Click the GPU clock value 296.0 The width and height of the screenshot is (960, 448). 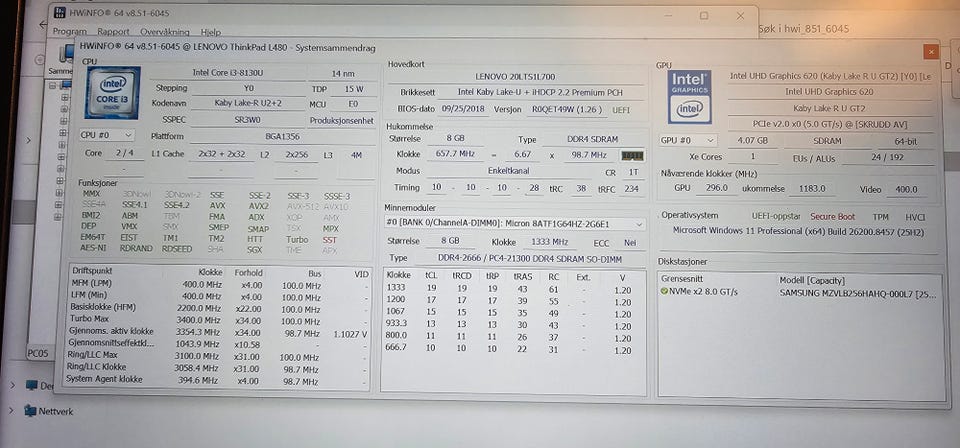coord(715,189)
